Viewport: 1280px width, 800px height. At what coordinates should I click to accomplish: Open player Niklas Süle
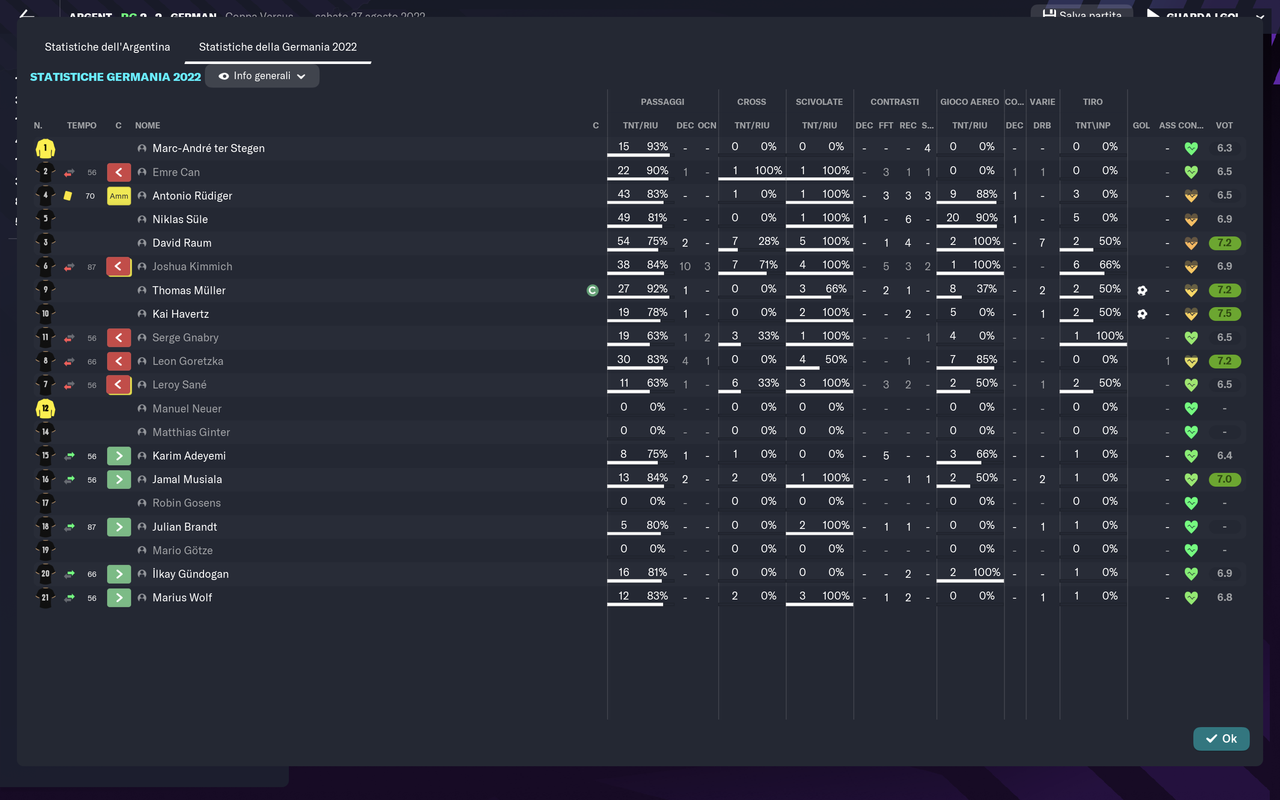coord(180,219)
